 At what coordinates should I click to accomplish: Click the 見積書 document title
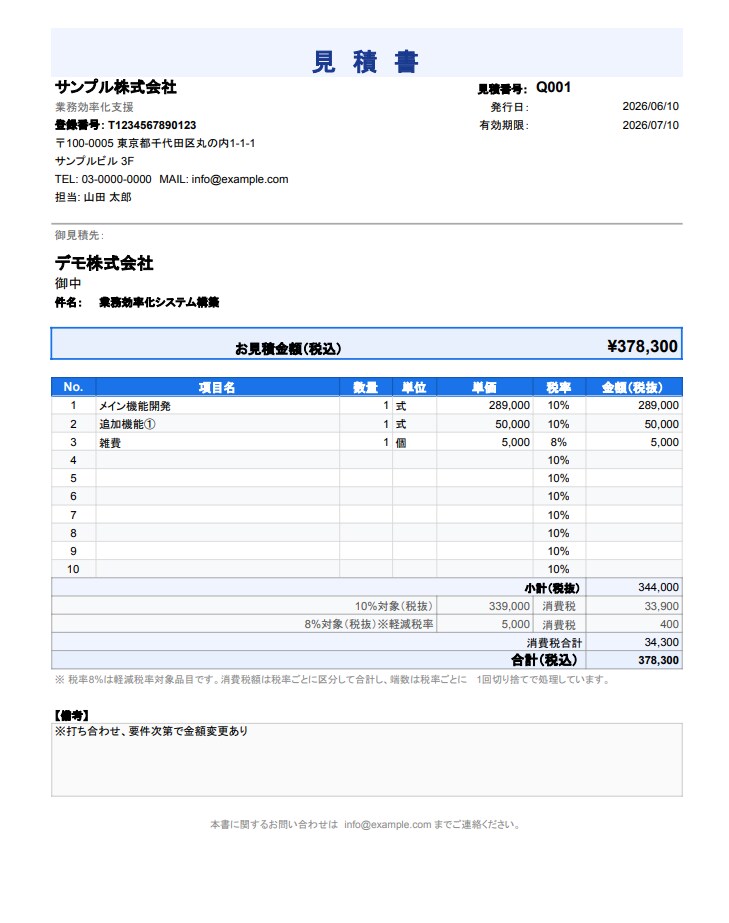(365, 62)
